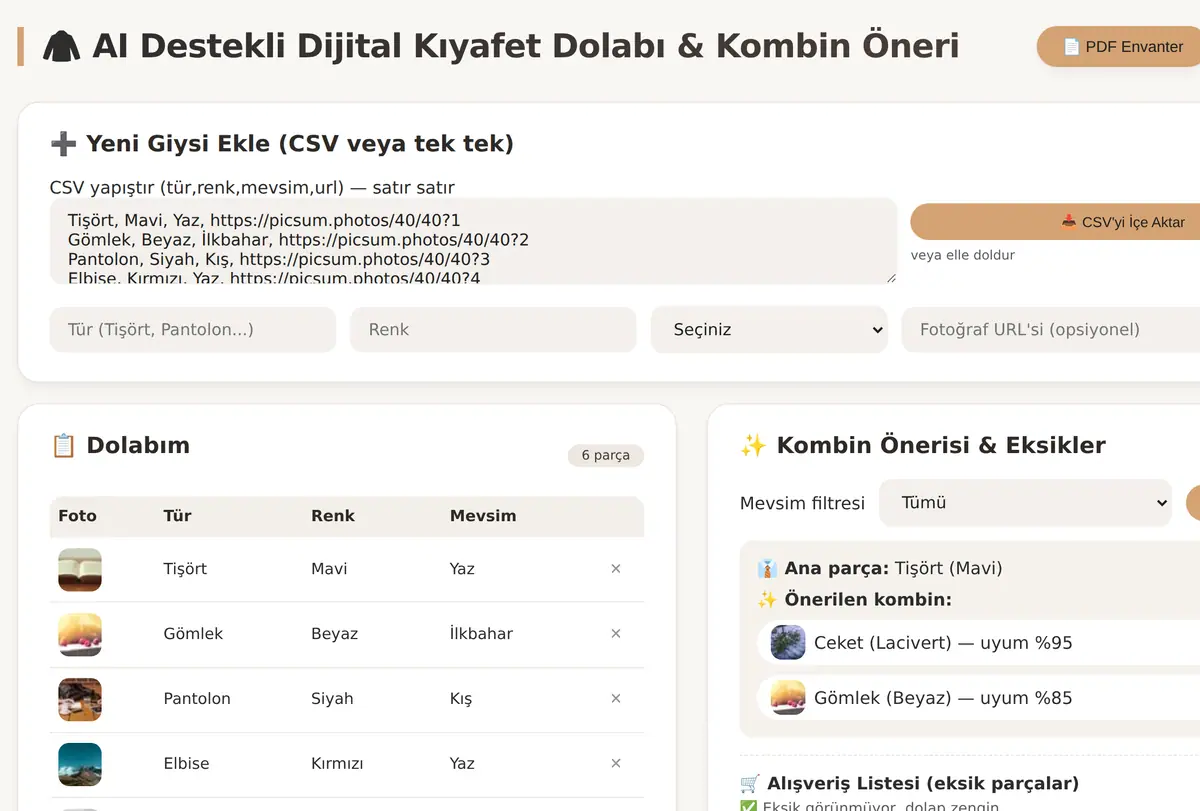Click the Tür input field
The image size is (1200, 811).
click(193, 329)
